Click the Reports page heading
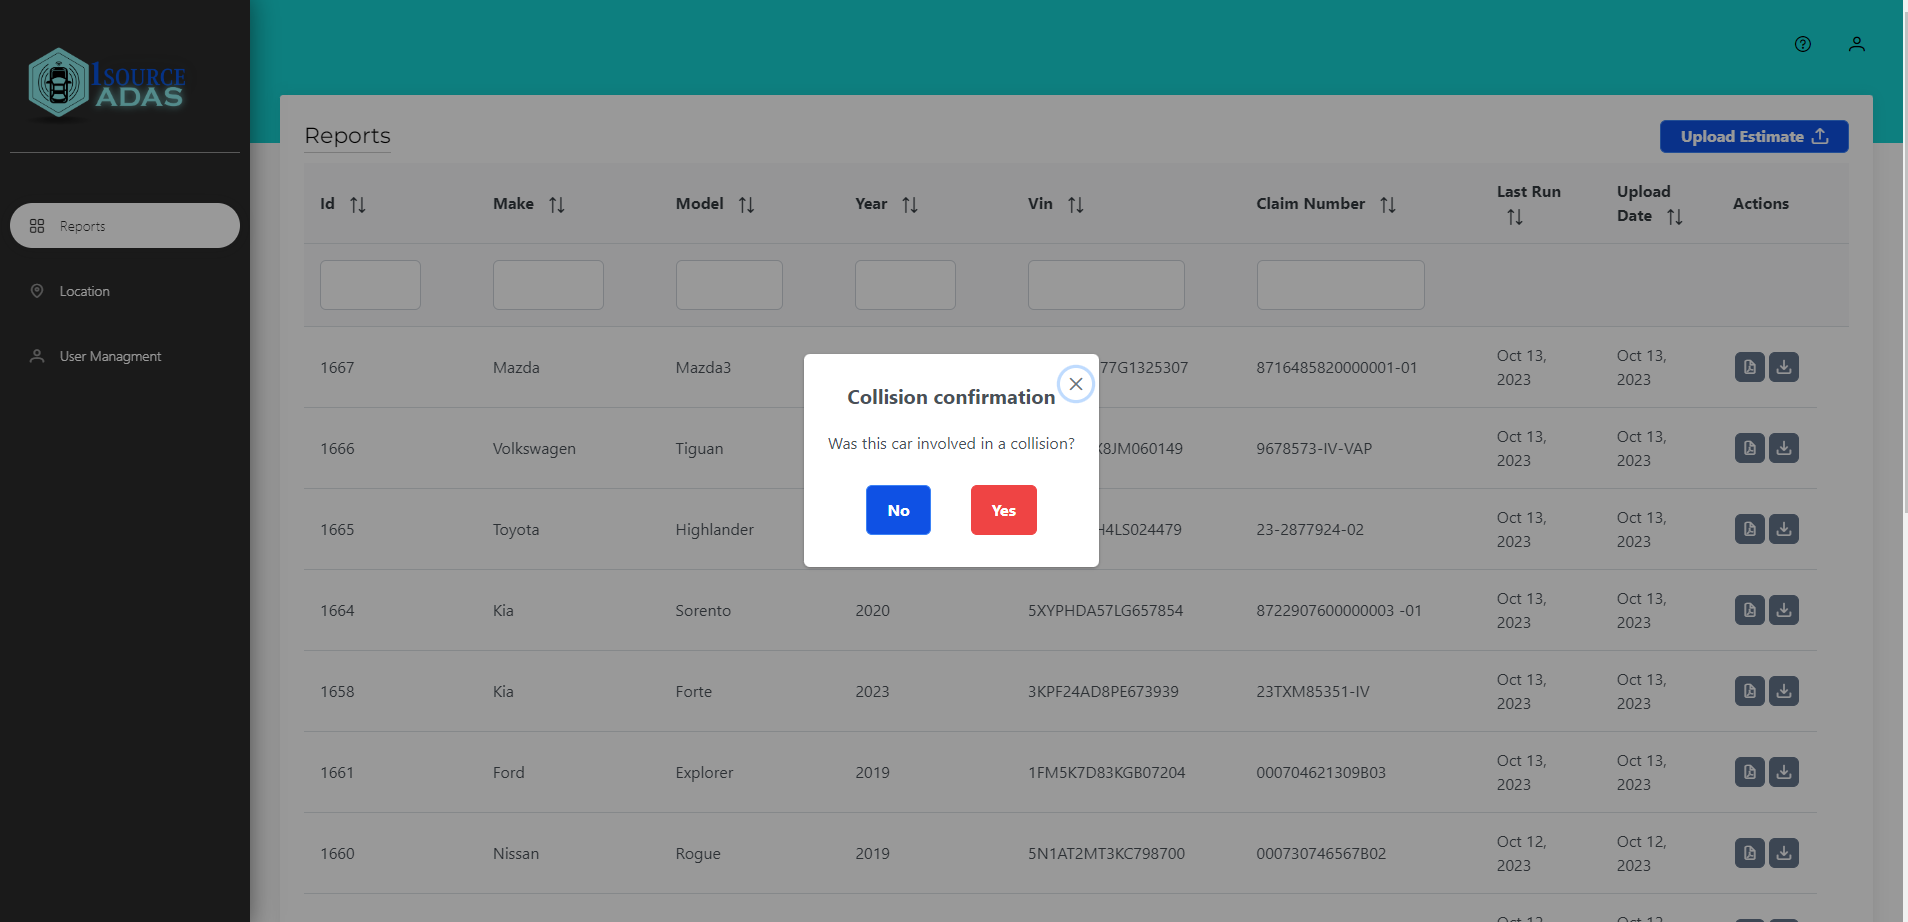The width and height of the screenshot is (1908, 922). pos(347,136)
